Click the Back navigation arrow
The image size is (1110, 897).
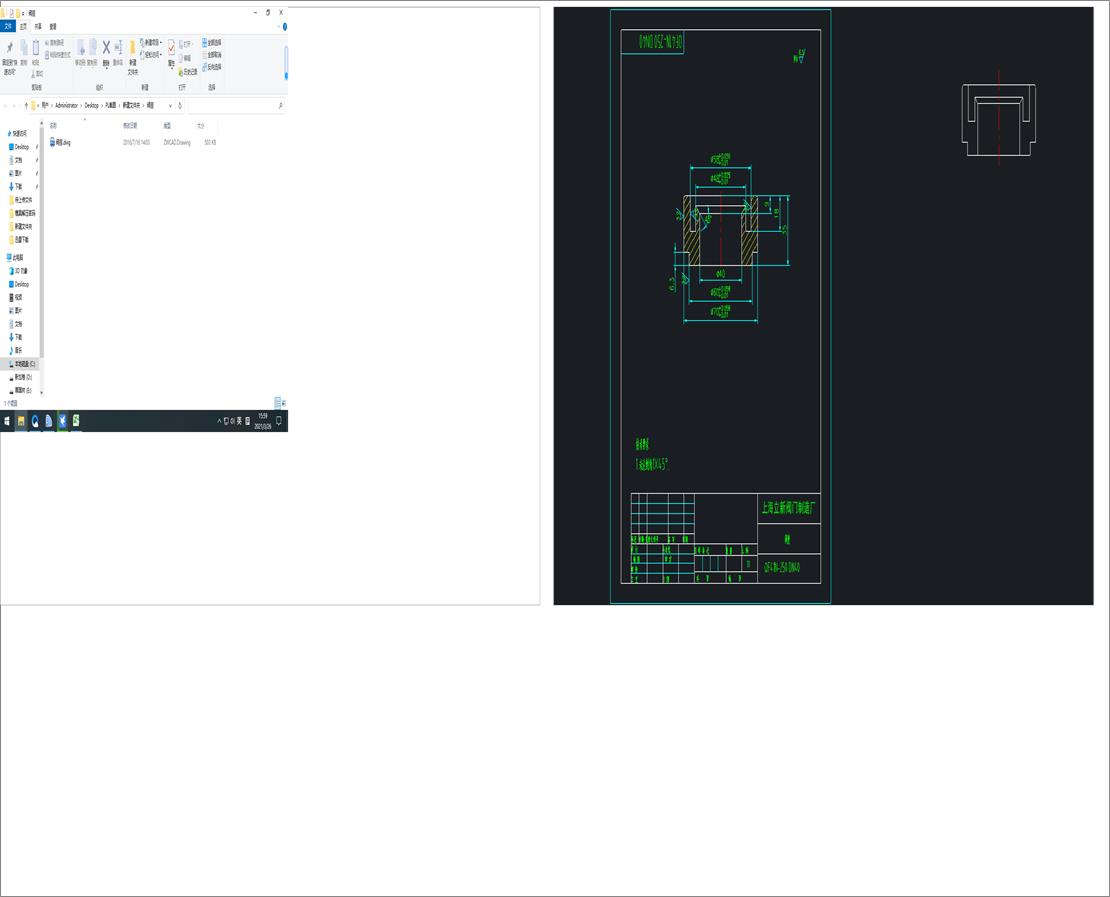click(x=6, y=105)
